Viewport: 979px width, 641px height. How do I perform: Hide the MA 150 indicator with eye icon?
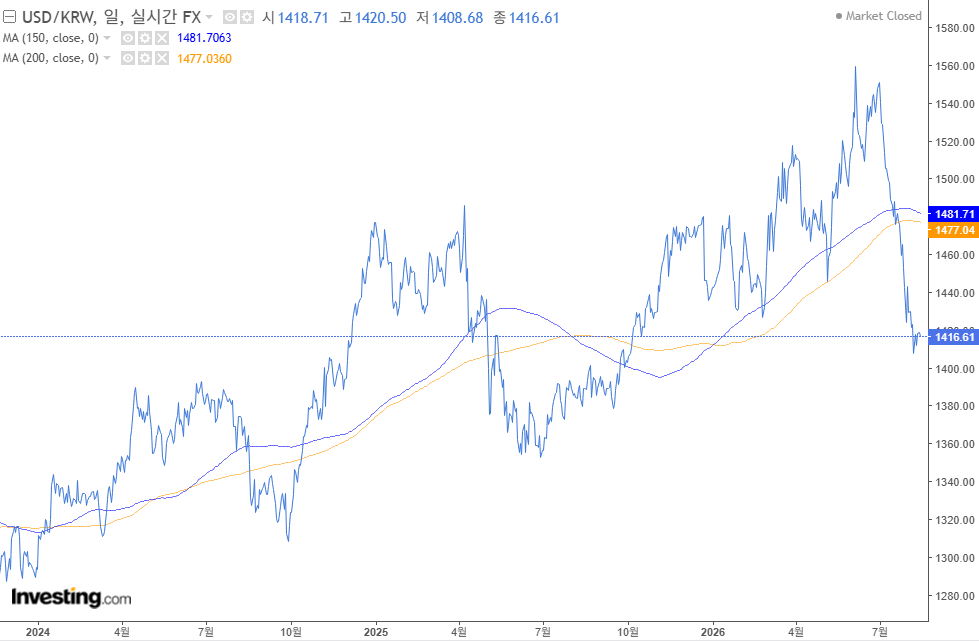(128, 38)
